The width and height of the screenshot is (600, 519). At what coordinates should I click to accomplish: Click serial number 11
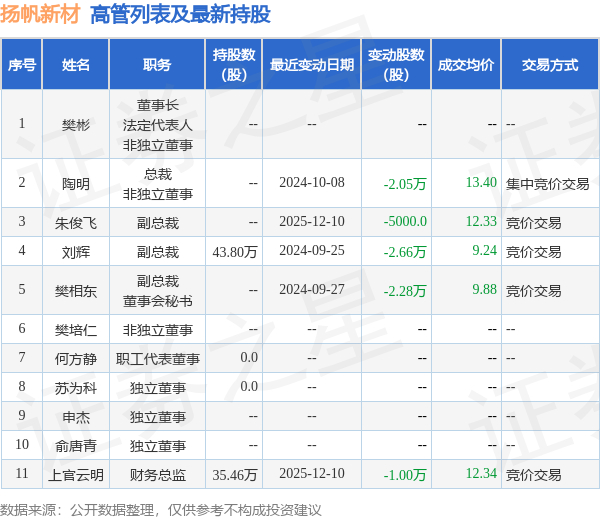[22, 474]
